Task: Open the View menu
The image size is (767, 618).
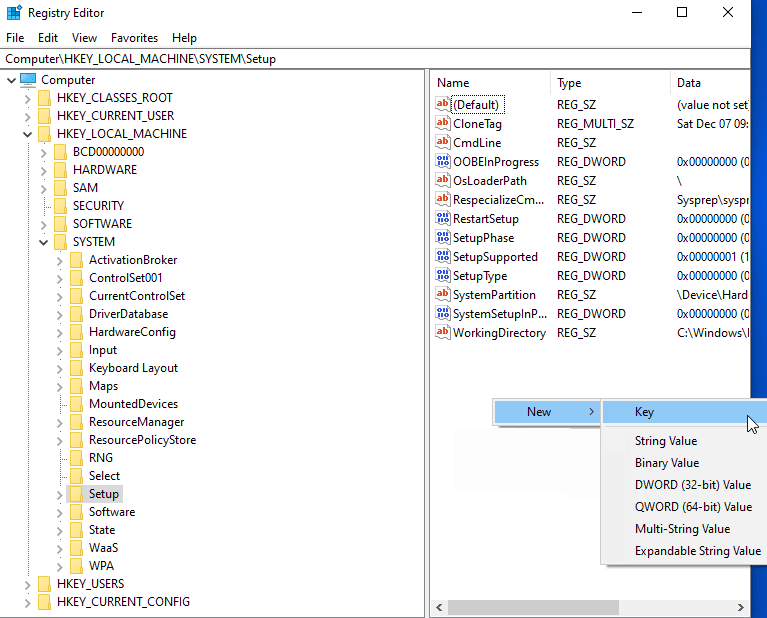Action: click(x=84, y=38)
